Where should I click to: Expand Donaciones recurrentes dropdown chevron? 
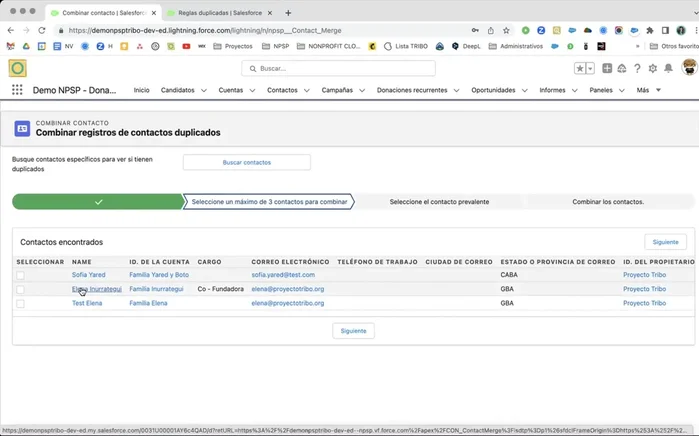[x=456, y=90]
